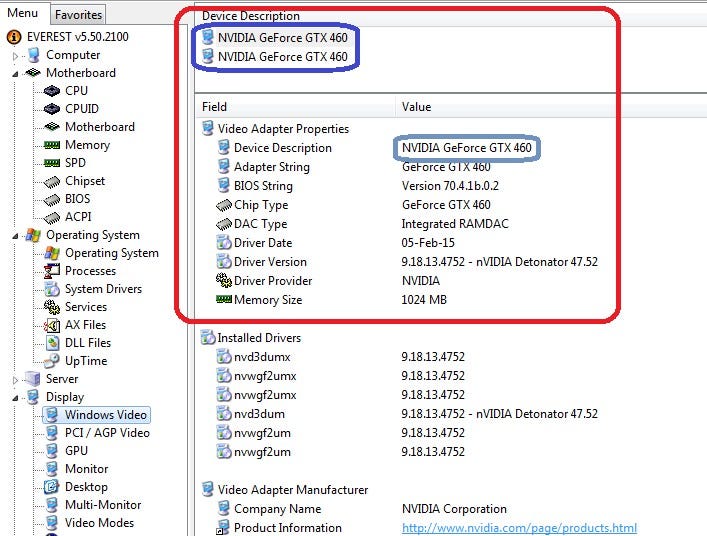Click the CPUID chip icon
This screenshot has width=707, height=536.
pos(52,109)
